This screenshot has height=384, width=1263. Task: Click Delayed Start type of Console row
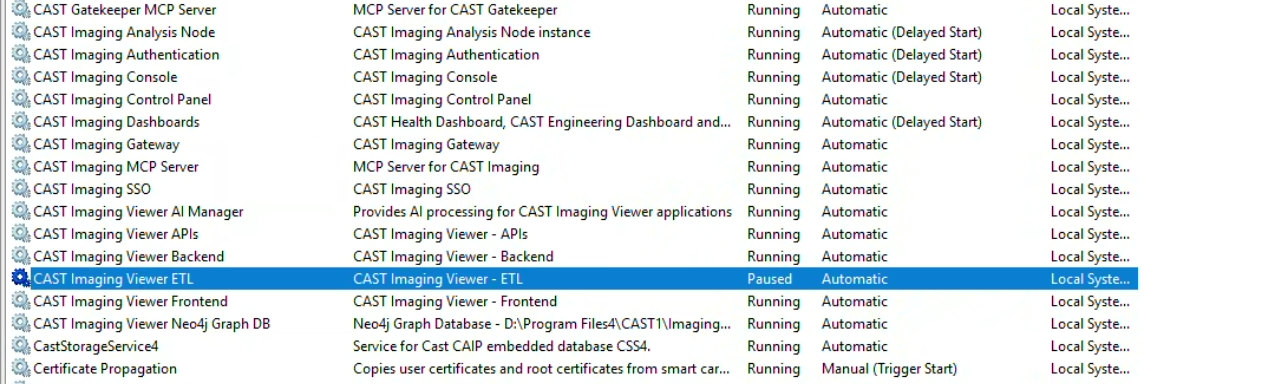pyautogui.click(x=901, y=77)
